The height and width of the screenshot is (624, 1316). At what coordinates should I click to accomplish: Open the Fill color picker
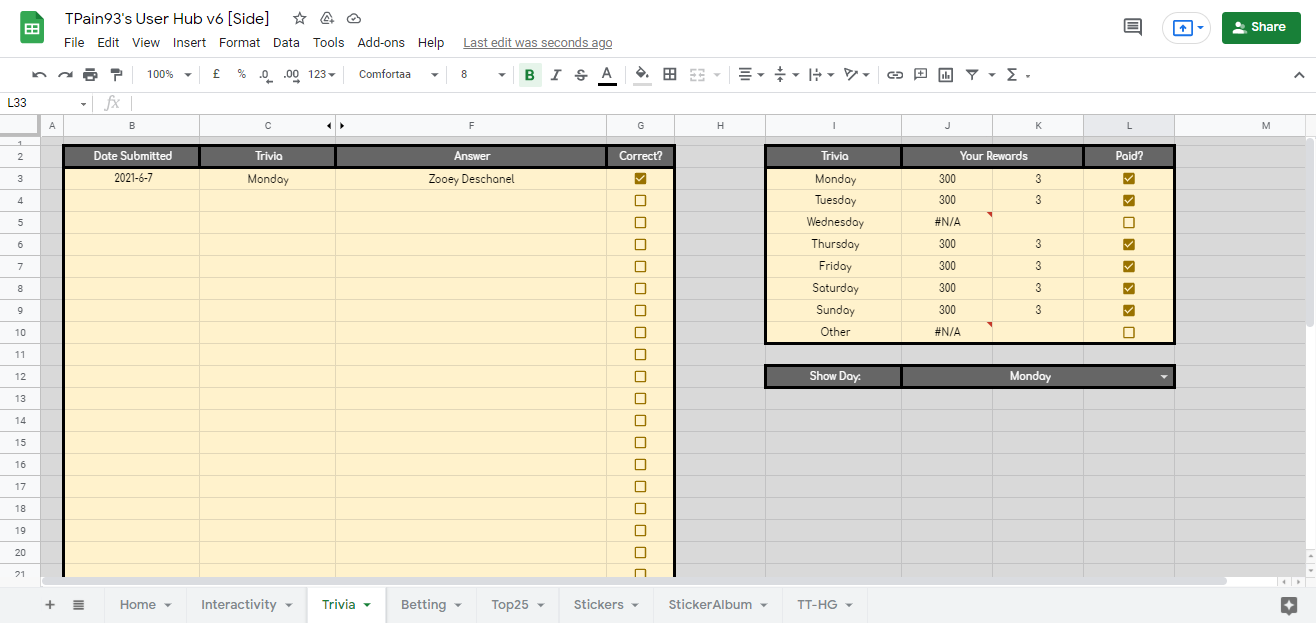point(642,75)
